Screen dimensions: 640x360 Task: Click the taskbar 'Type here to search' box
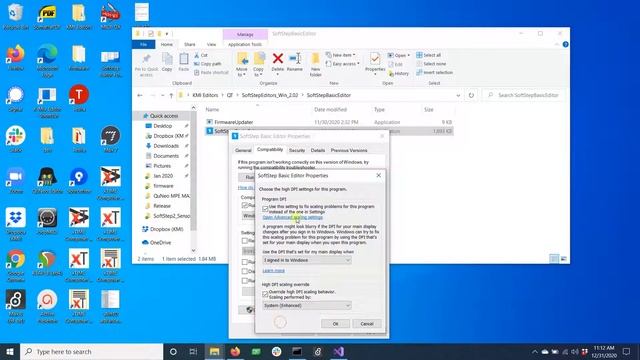click(91, 351)
